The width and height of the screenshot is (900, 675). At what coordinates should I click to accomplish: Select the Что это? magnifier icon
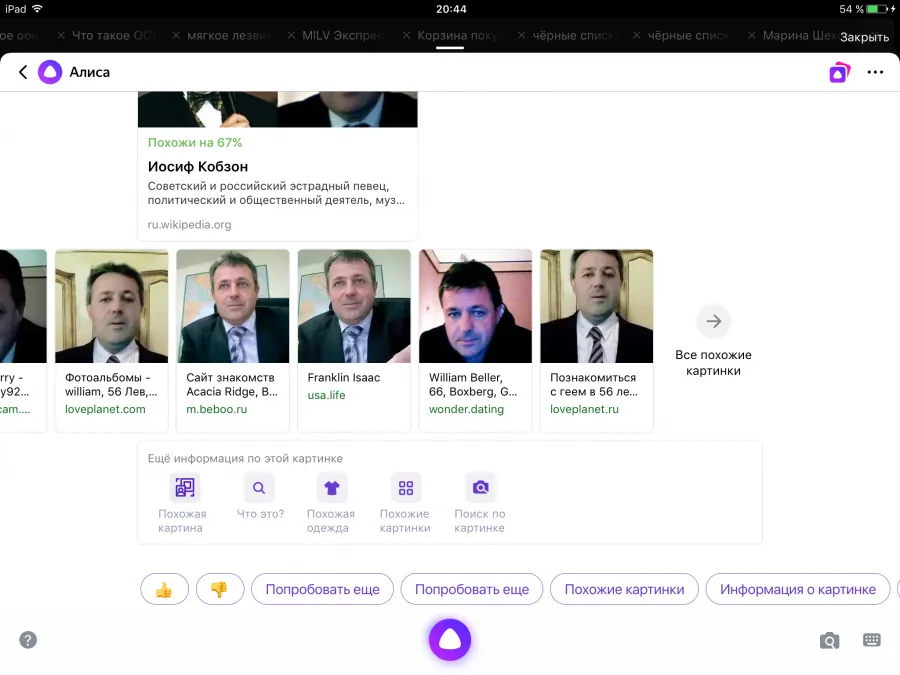click(x=259, y=487)
